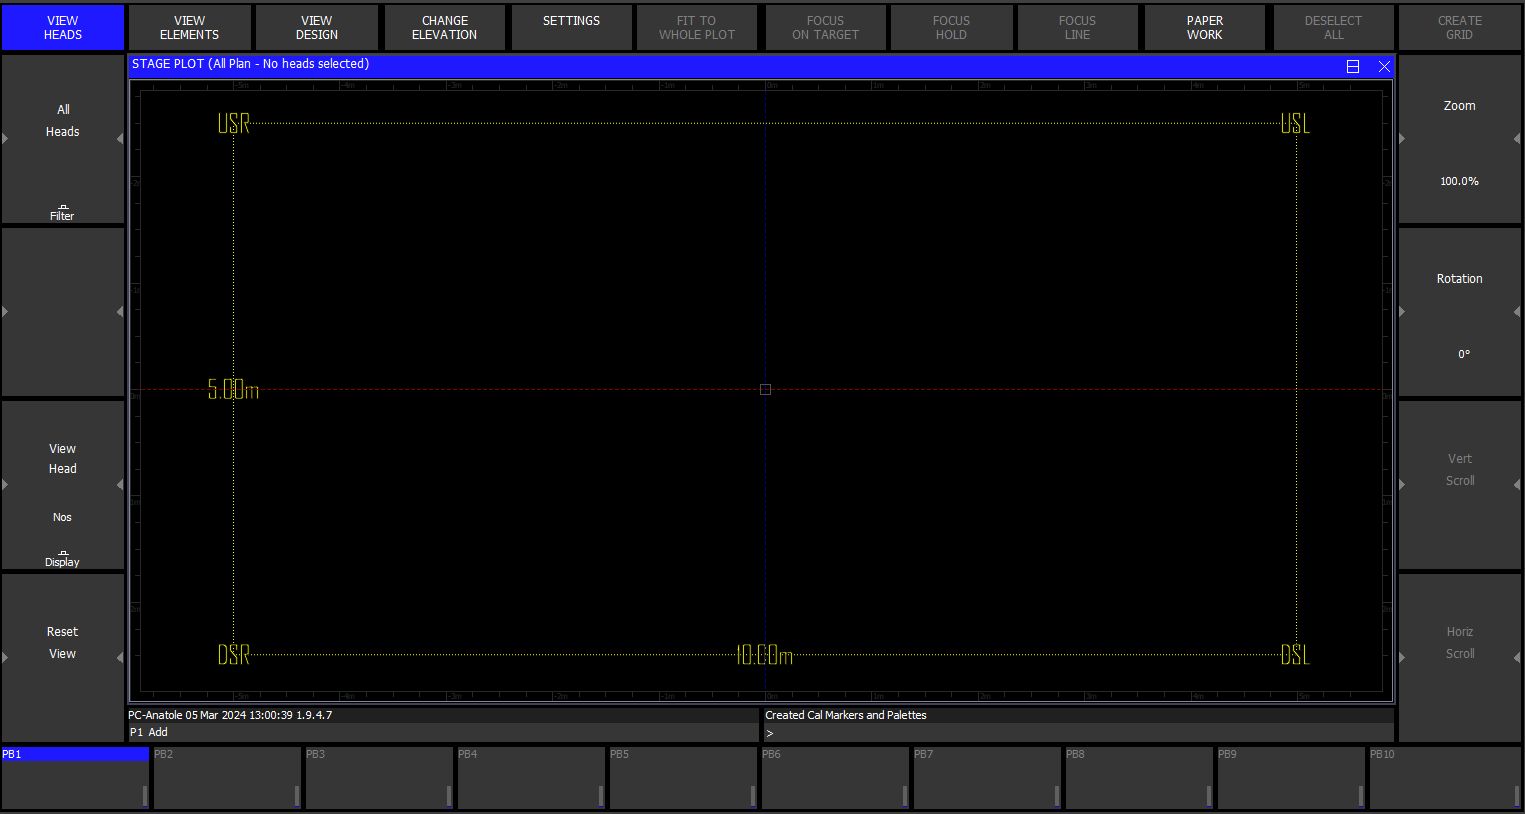Viewport: 1525px width, 814px height.
Task: Click the DSR stage corner marker
Action: tap(234, 655)
